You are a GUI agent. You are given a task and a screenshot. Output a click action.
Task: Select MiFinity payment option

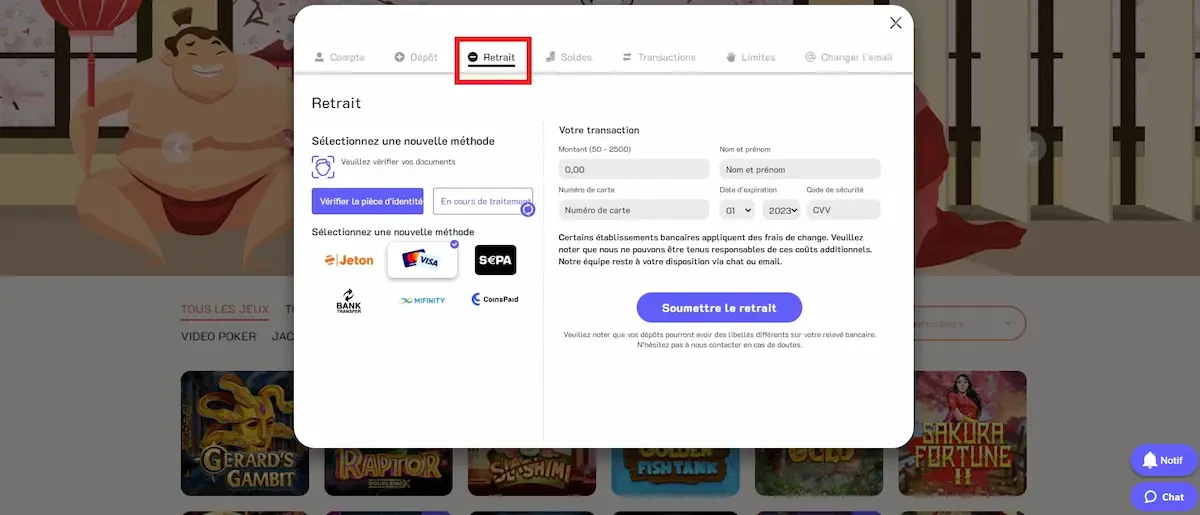coord(422,300)
